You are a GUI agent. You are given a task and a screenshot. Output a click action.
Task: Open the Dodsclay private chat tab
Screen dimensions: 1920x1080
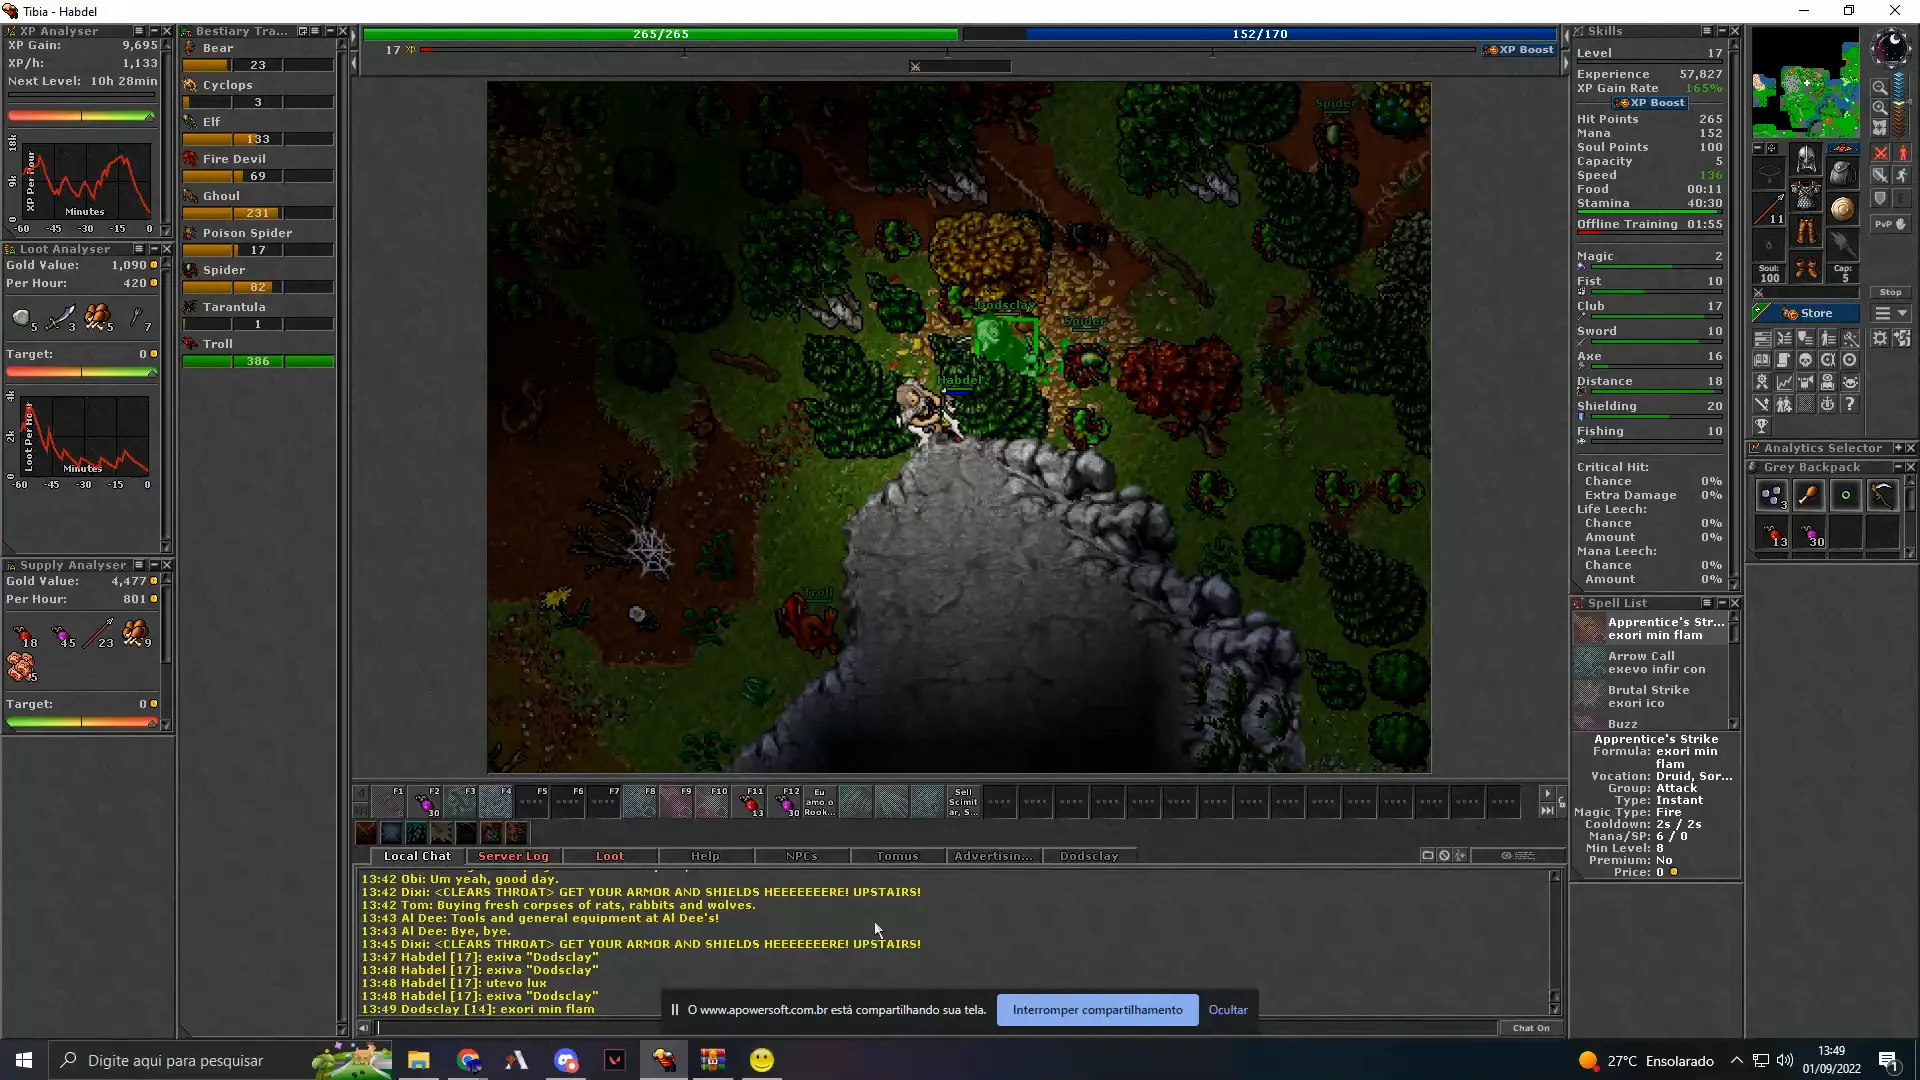point(1089,856)
